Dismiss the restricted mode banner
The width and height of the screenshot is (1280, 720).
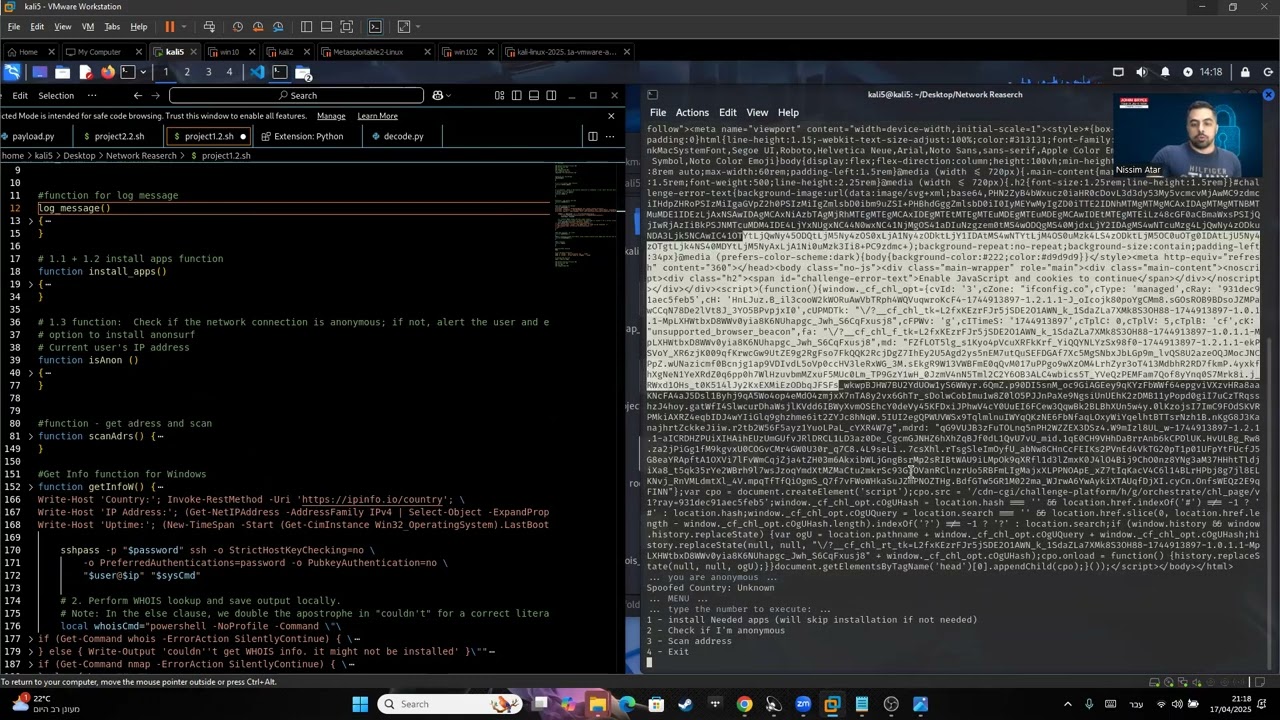(x=611, y=116)
